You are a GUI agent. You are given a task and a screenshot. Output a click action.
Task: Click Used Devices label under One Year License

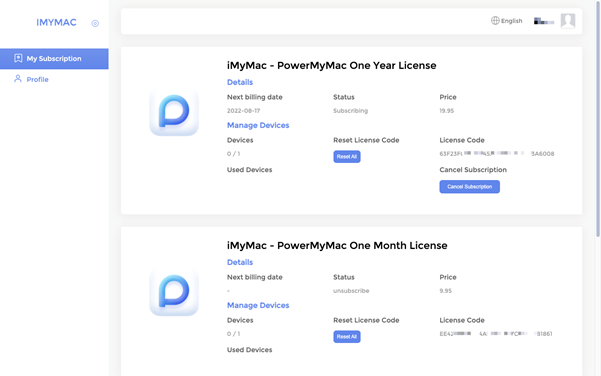(x=250, y=170)
